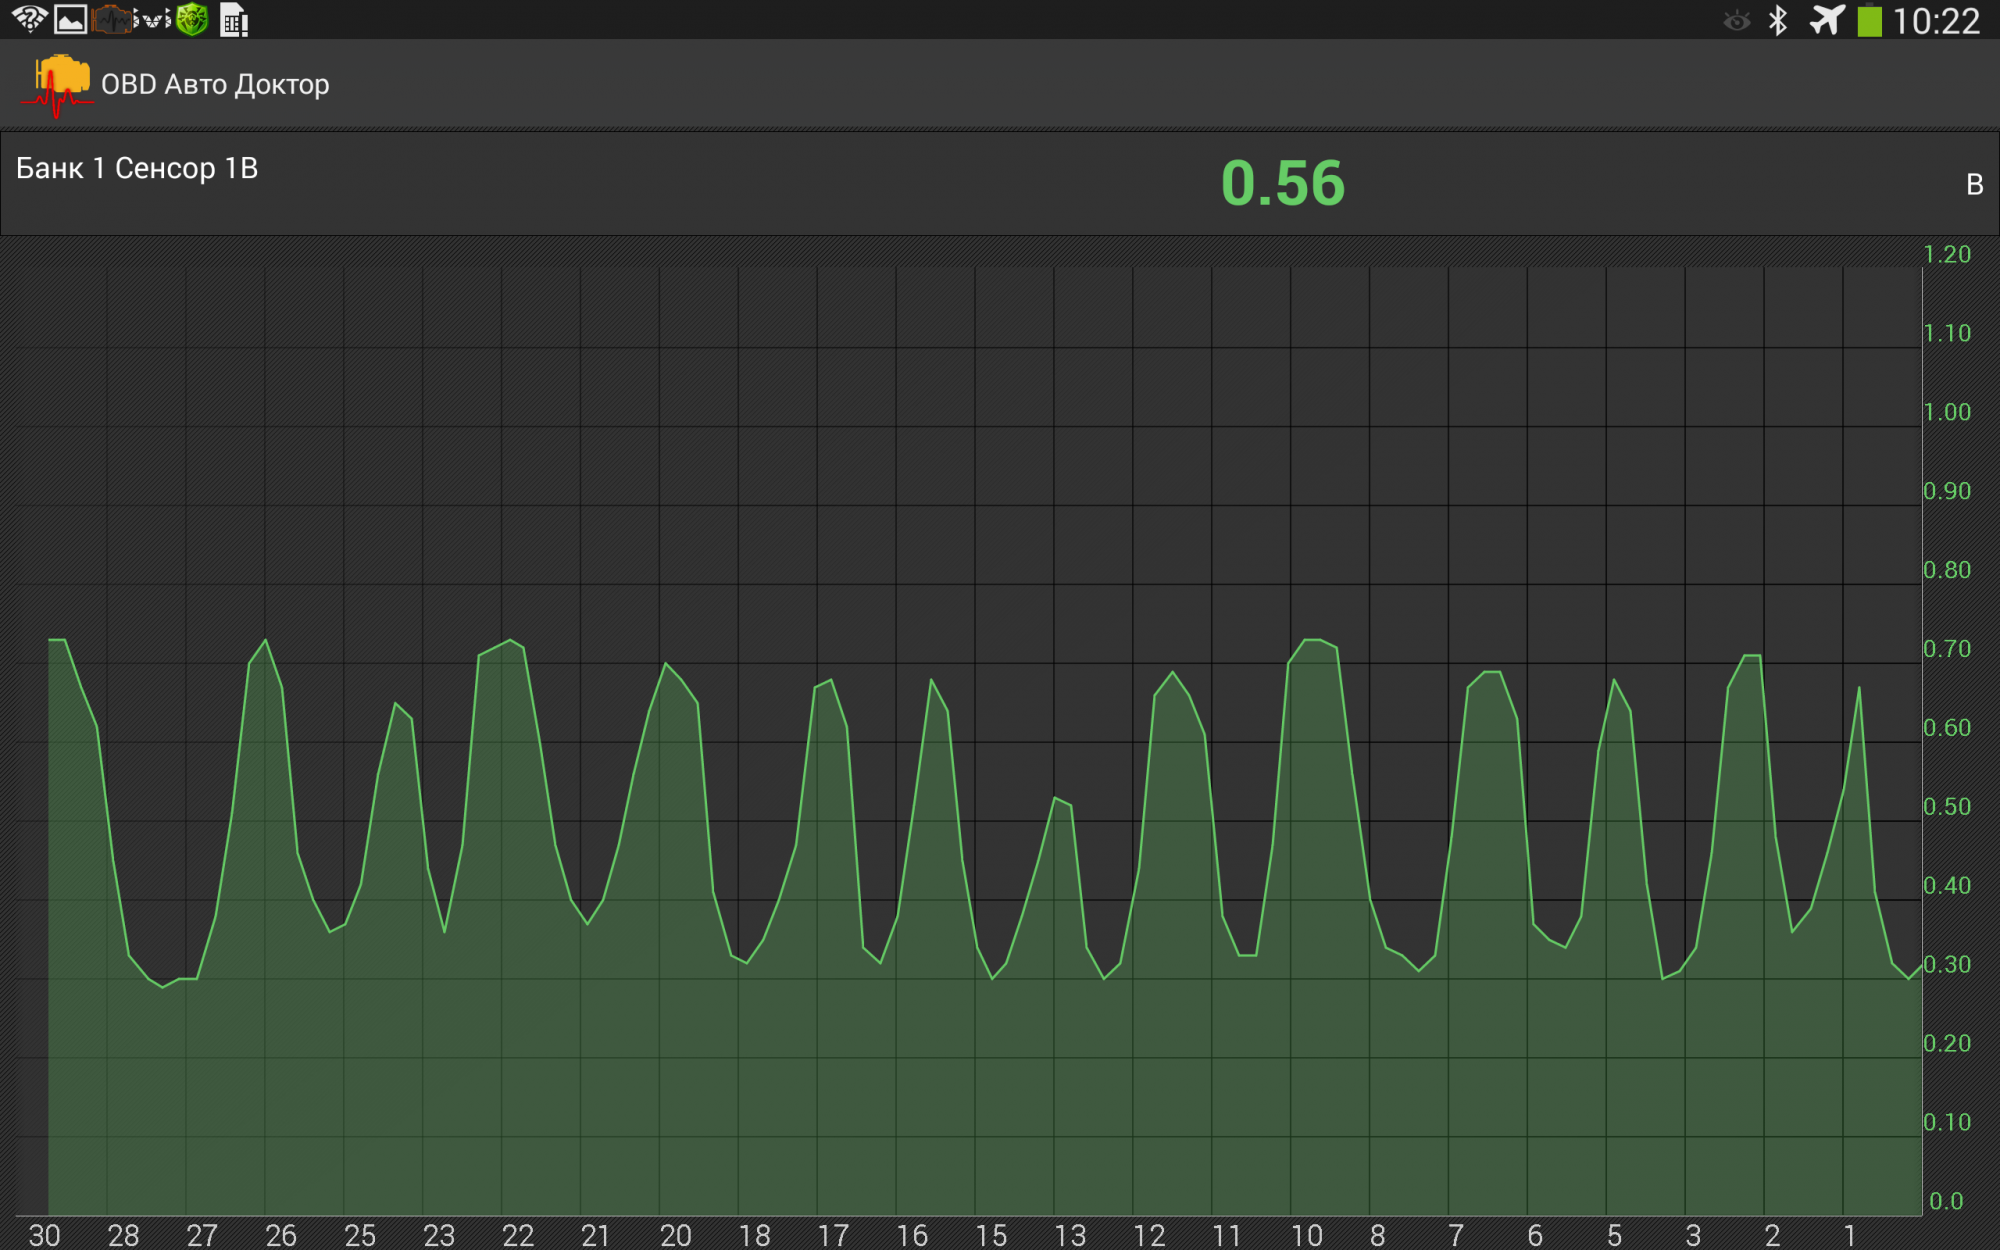Tap the OBD engine notification icon
Image resolution: width=2000 pixels, height=1250 pixels.
111,19
